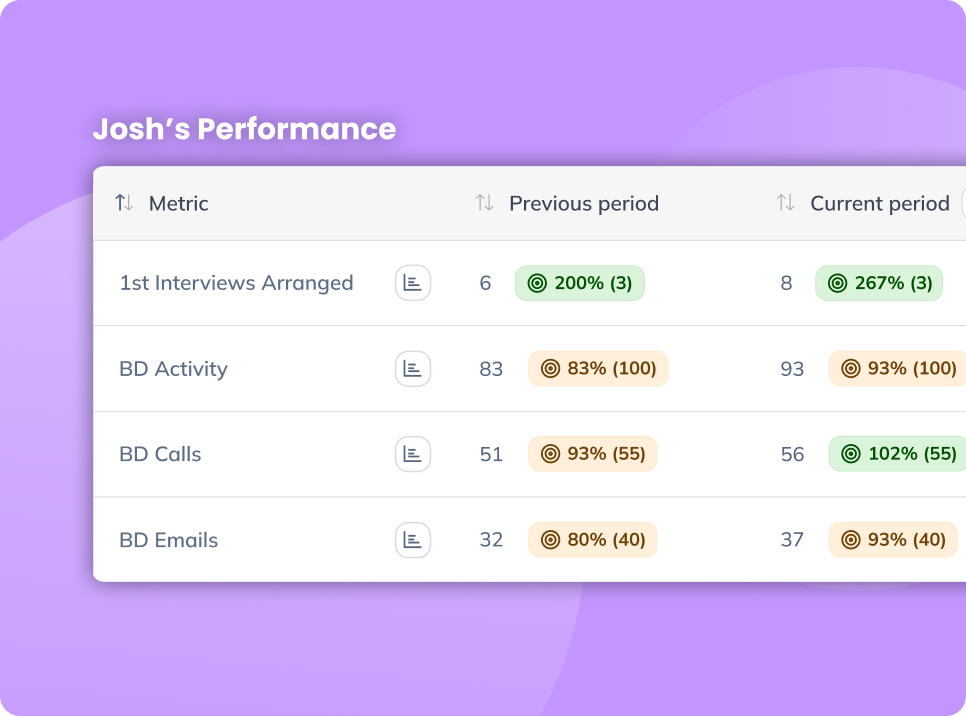Screen dimensions: 966x716
Task: Click BD Activity previous value 83
Action: 491,368
